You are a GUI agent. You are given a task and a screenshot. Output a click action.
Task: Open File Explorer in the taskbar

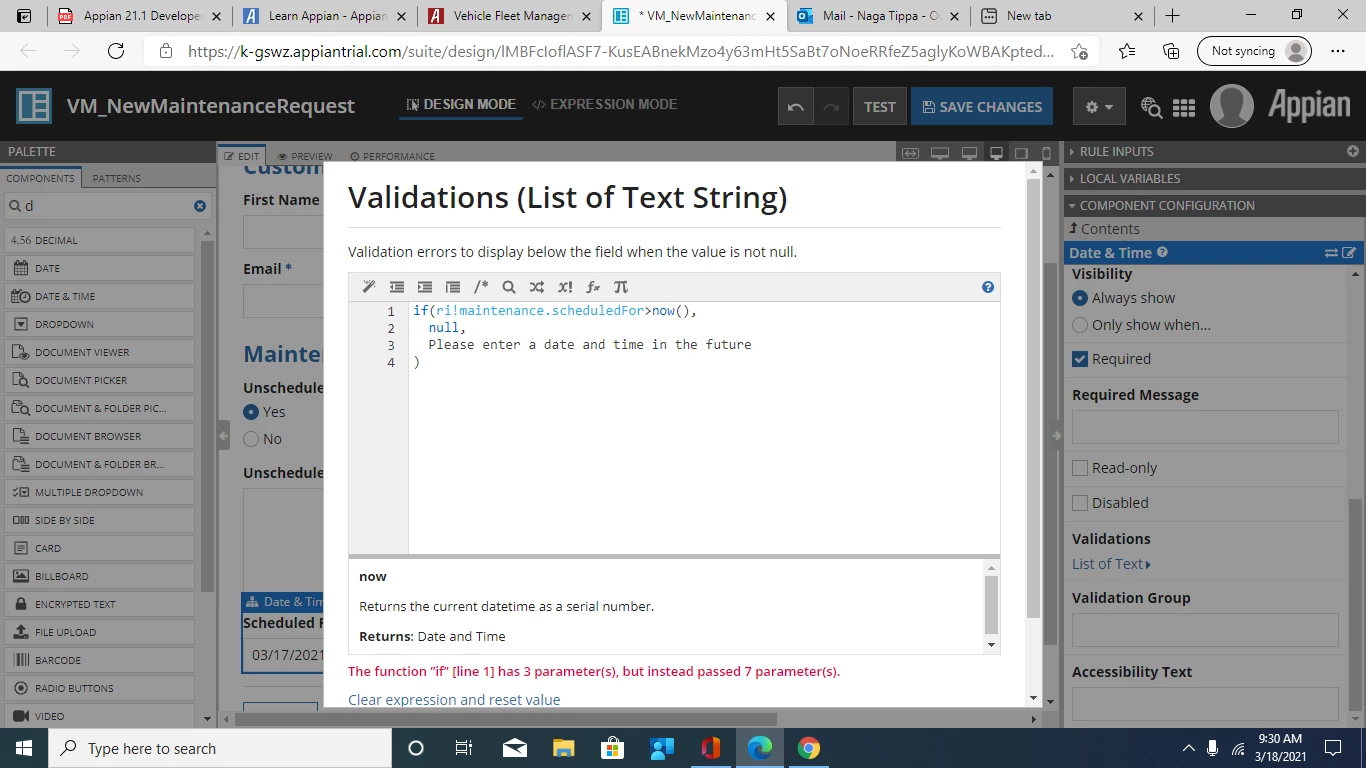(564, 748)
